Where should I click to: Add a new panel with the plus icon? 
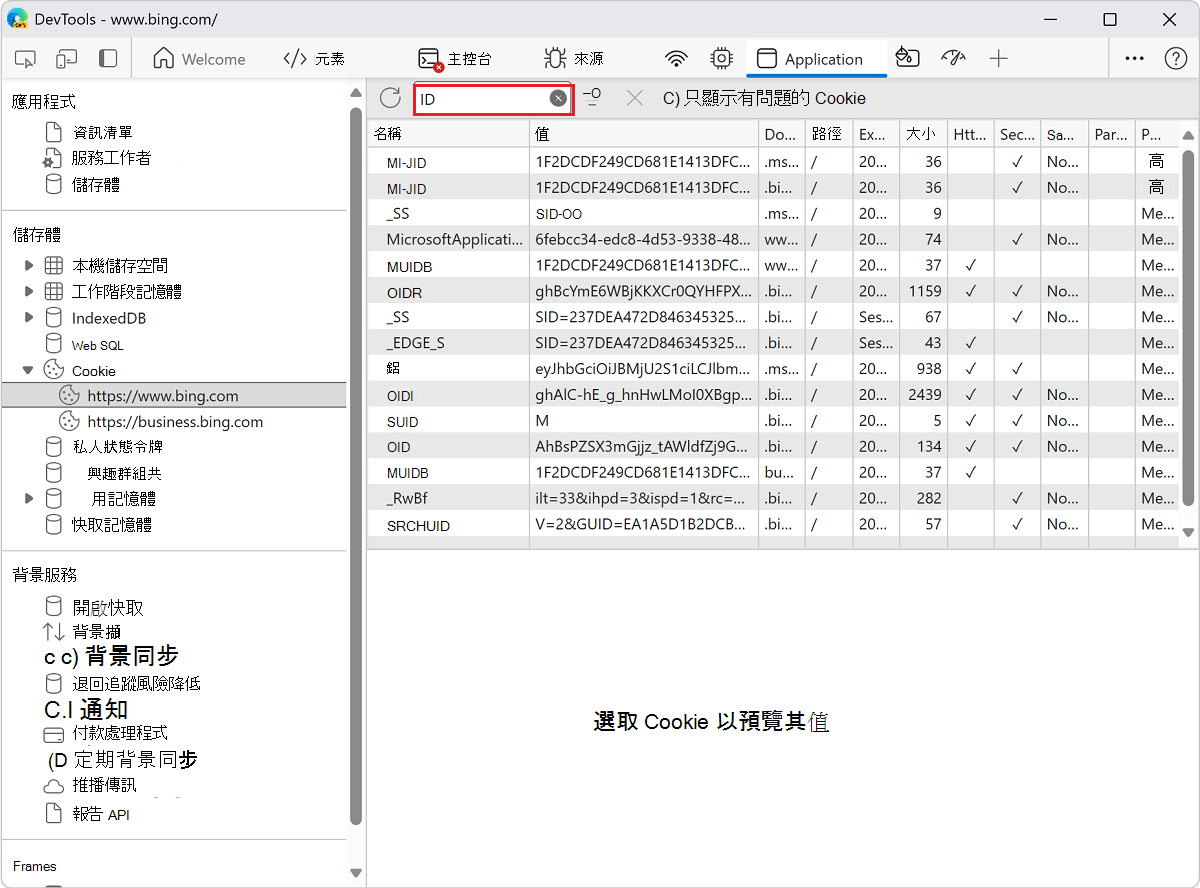point(999,58)
